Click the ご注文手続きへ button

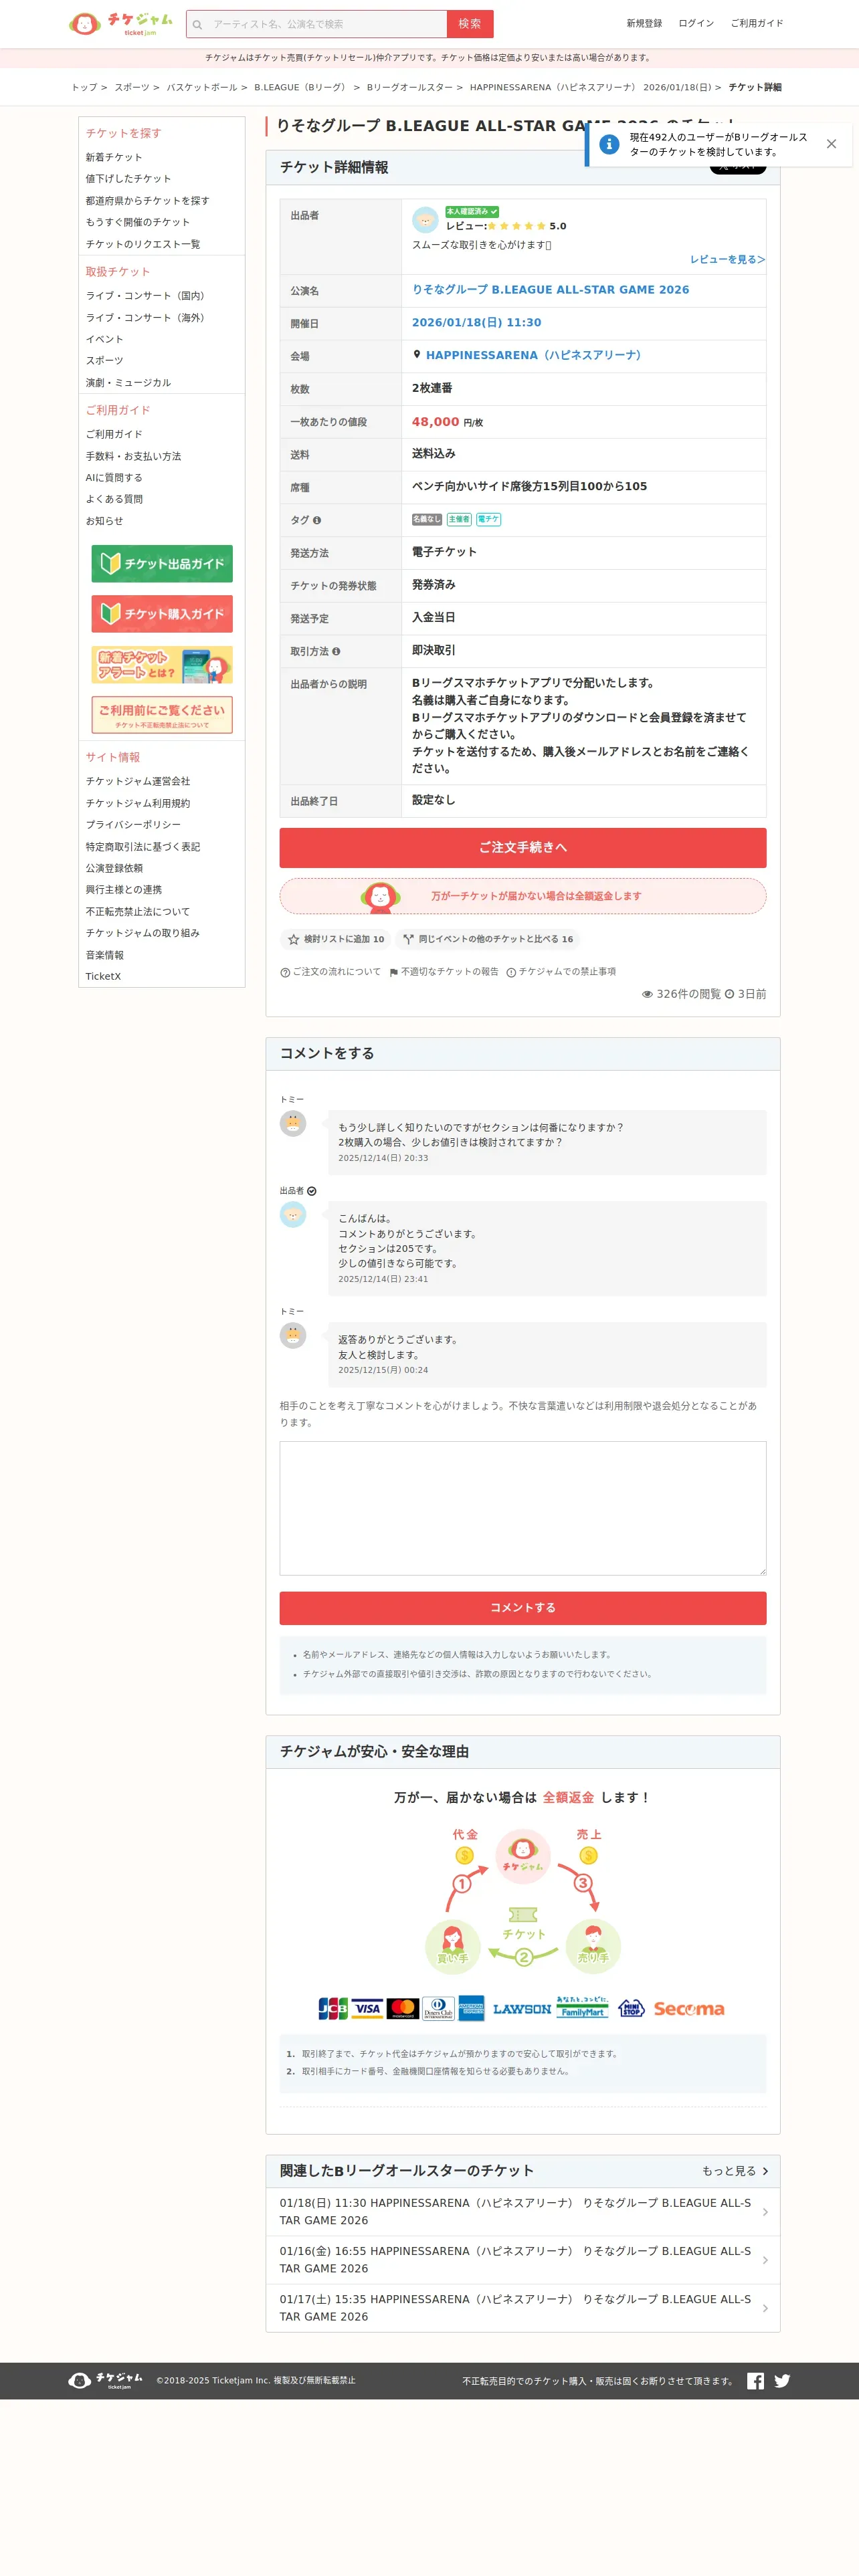click(x=523, y=848)
